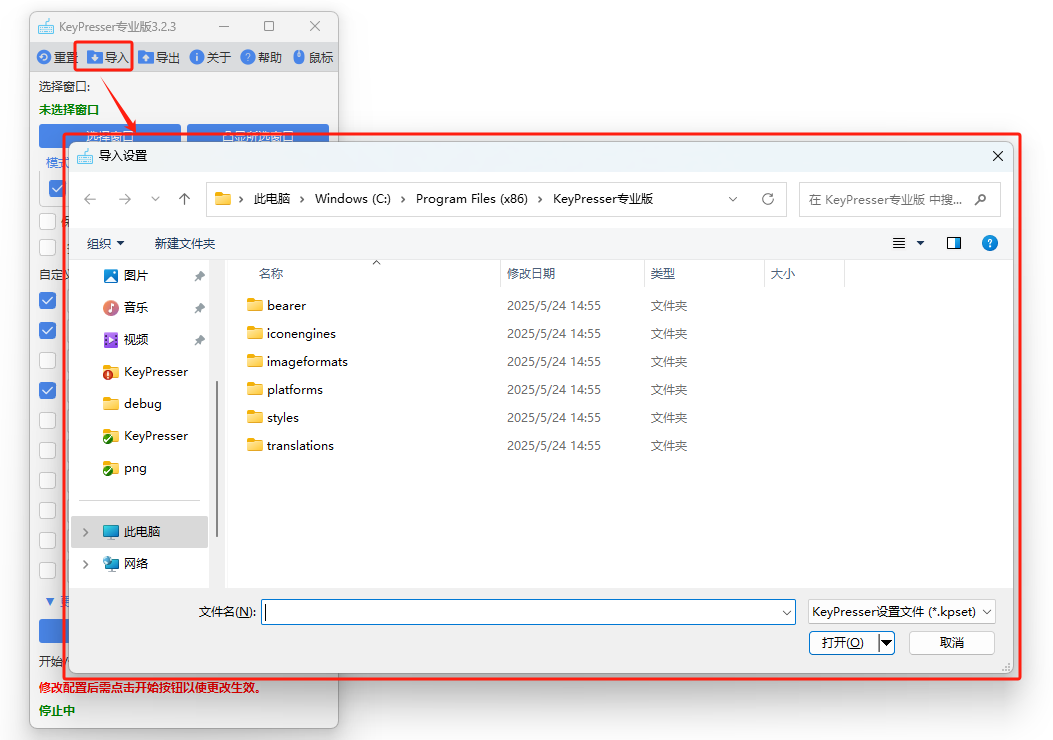The width and height of the screenshot is (1053, 740).
Task: Click 停止中 status text in KeyPresser
Action: pos(57,710)
